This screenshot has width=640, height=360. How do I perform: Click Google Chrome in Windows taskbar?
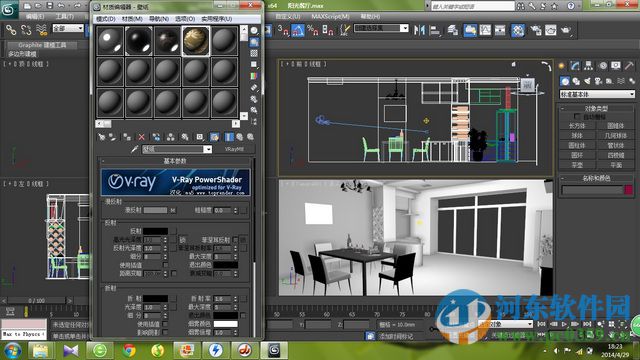coord(129,350)
